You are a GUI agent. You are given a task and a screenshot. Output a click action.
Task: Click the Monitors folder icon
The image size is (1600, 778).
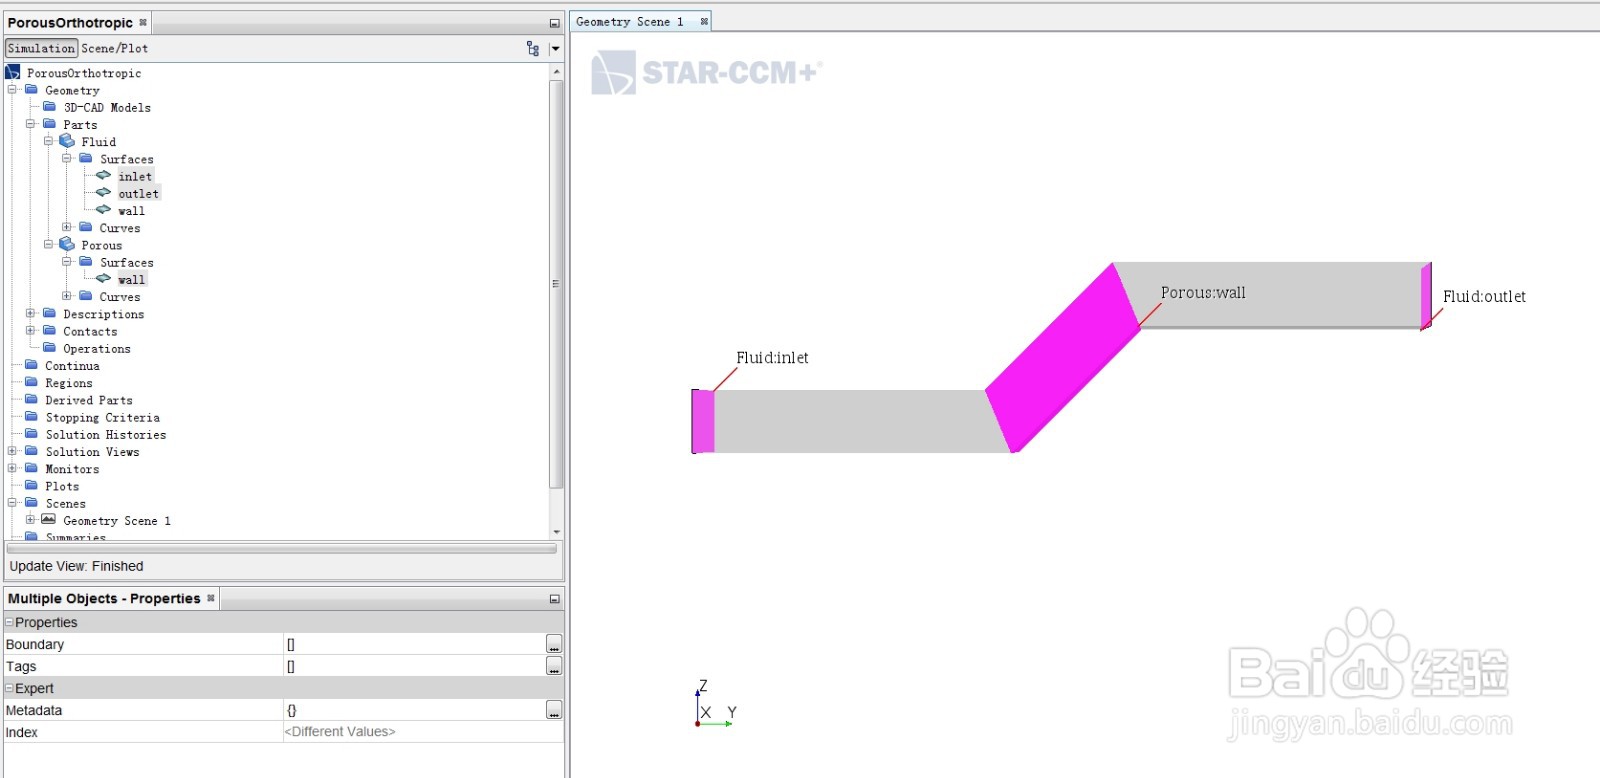click(x=31, y=468)
